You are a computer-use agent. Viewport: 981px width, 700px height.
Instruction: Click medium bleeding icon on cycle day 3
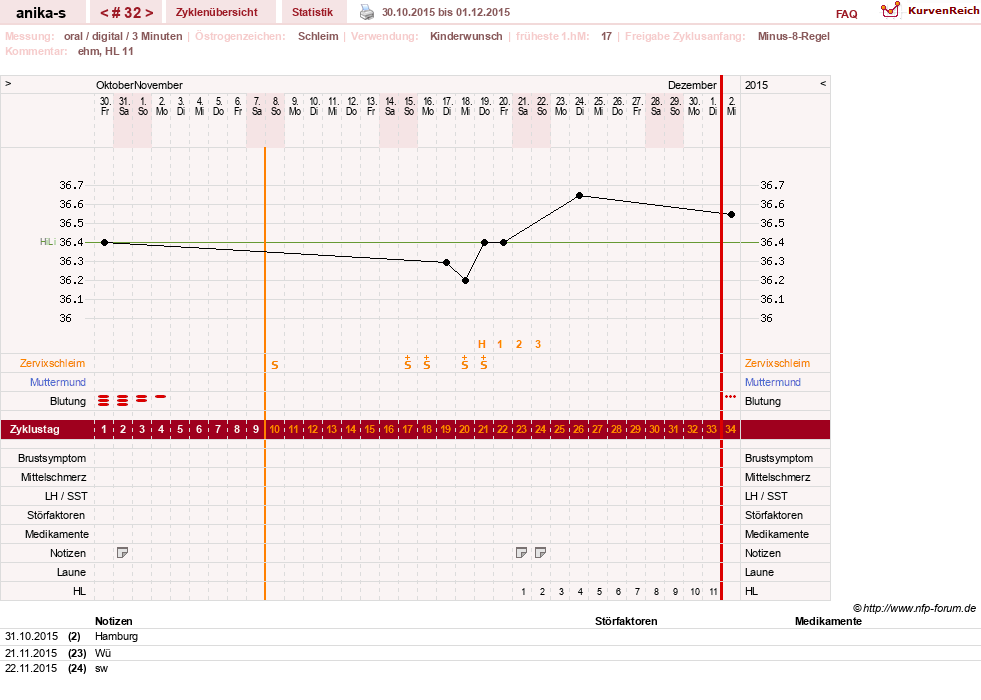[x=142, y=398]
